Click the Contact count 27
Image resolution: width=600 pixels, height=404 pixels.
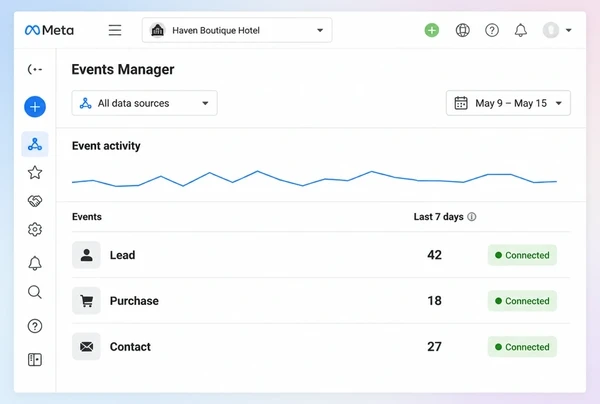pos(434,347)
